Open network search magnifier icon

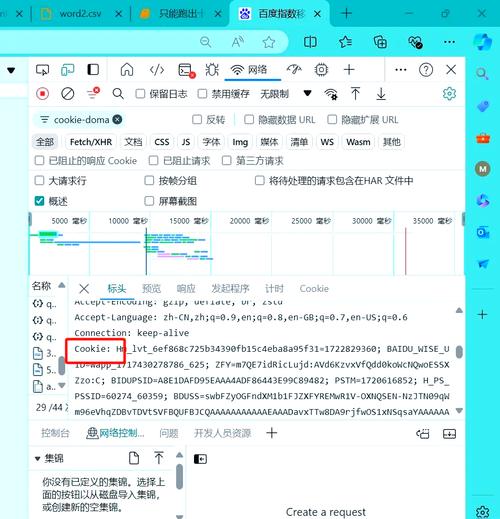tap(118, 94)
